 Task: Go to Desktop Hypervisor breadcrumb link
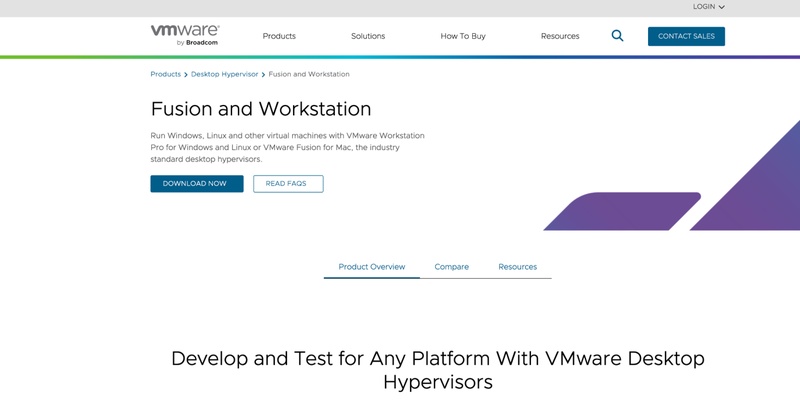(224, 74)
